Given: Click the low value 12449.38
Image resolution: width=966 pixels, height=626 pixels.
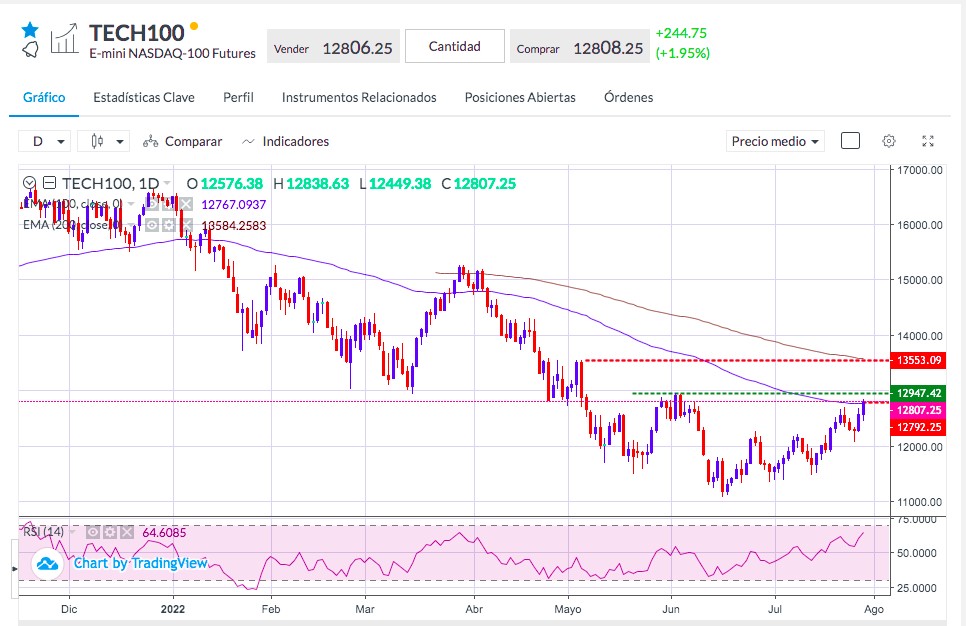Looking at the screenshot, I should click(x=400, y=184).
